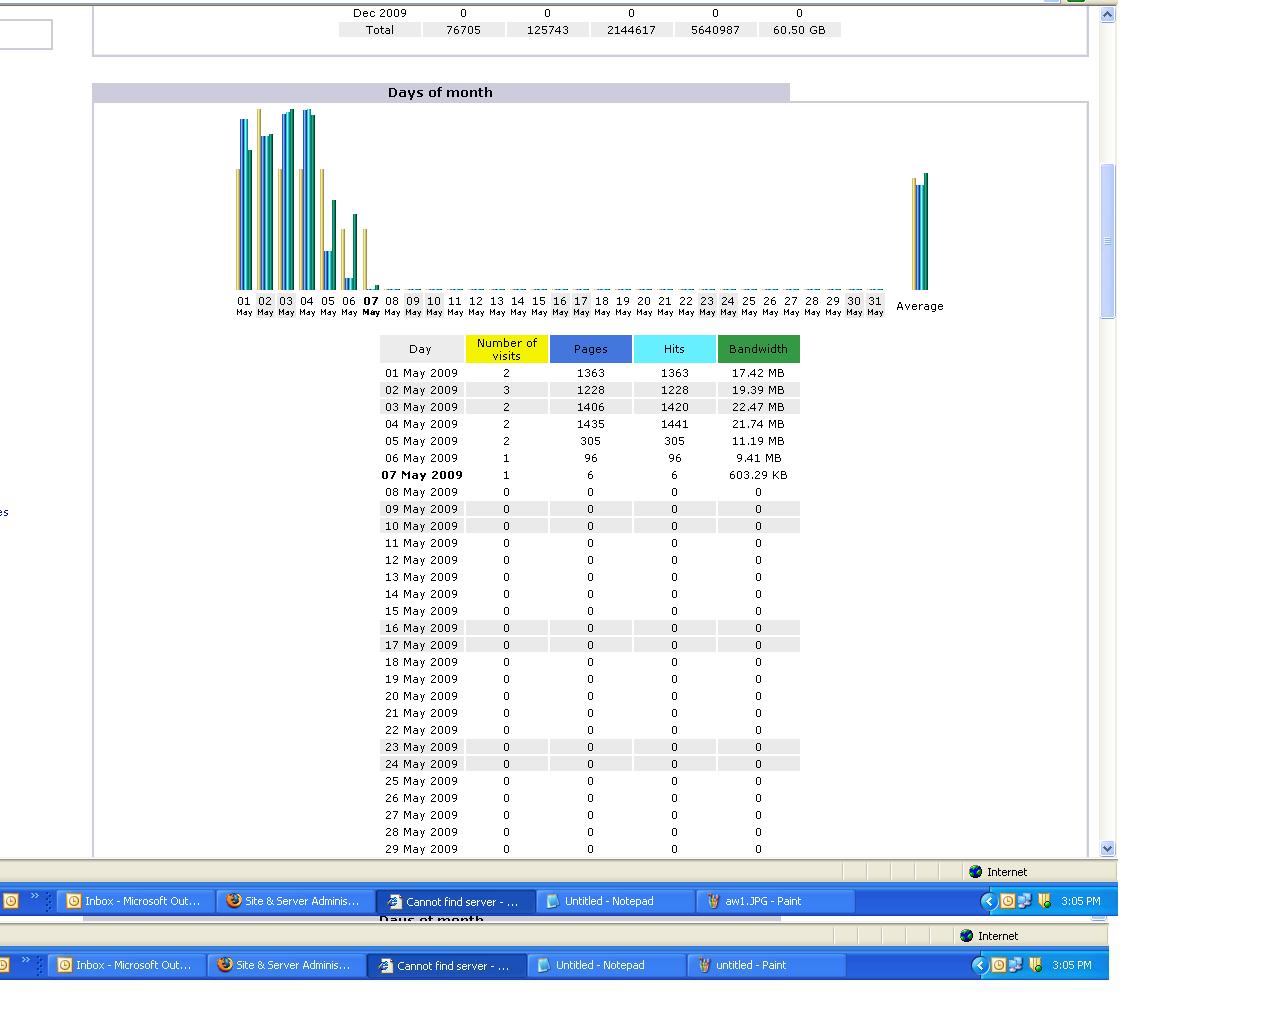Click yellow shield tray icon on untitled - Paint taskbar

tap(1035, 965)
